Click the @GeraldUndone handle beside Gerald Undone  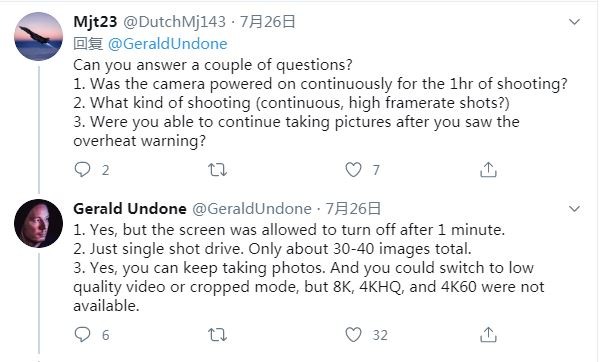click(252, 209)
